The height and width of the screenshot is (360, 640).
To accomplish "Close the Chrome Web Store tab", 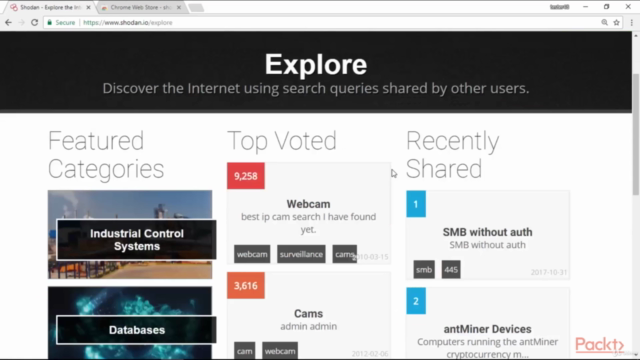I will click(x=179, y=7).
